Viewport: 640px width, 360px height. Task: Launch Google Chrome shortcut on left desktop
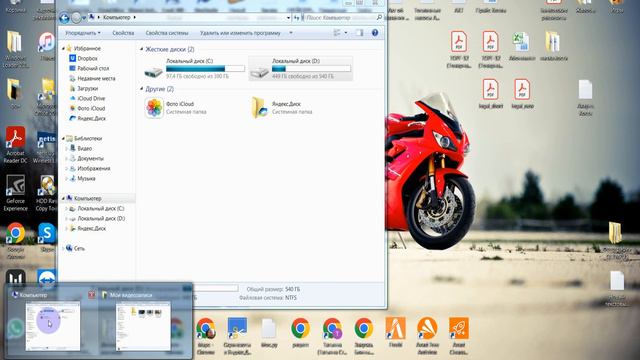click(16, 241)
